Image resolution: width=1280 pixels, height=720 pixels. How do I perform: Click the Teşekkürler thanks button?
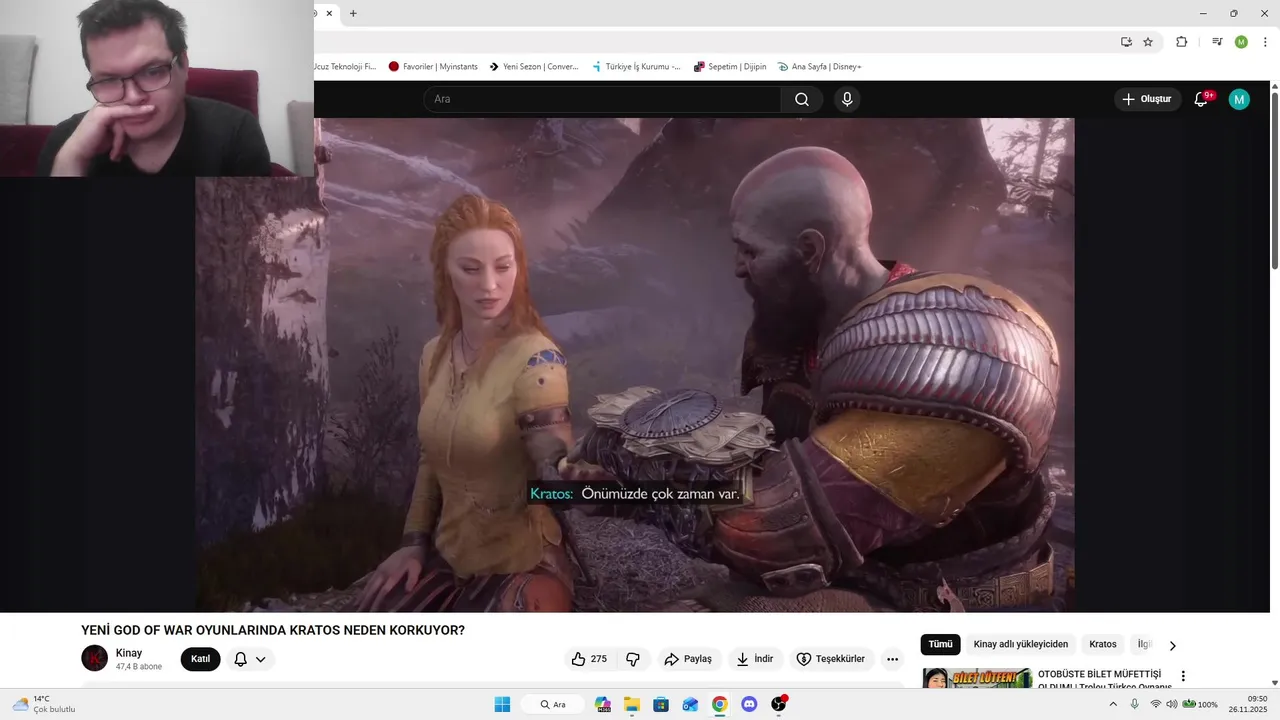coord(831,659)
